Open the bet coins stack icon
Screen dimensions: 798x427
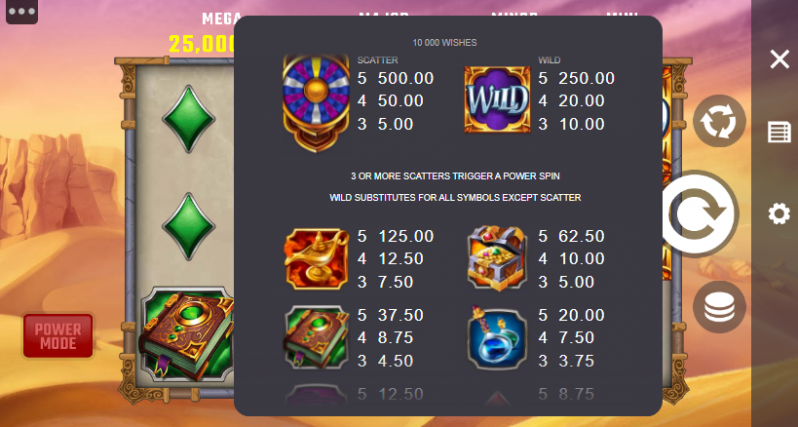(719, 307)
